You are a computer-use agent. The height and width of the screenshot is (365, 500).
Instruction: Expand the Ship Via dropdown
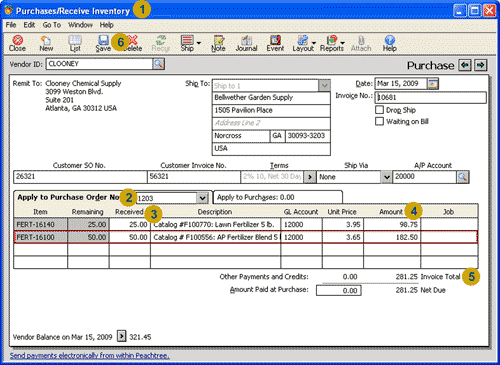pos(386,177)
